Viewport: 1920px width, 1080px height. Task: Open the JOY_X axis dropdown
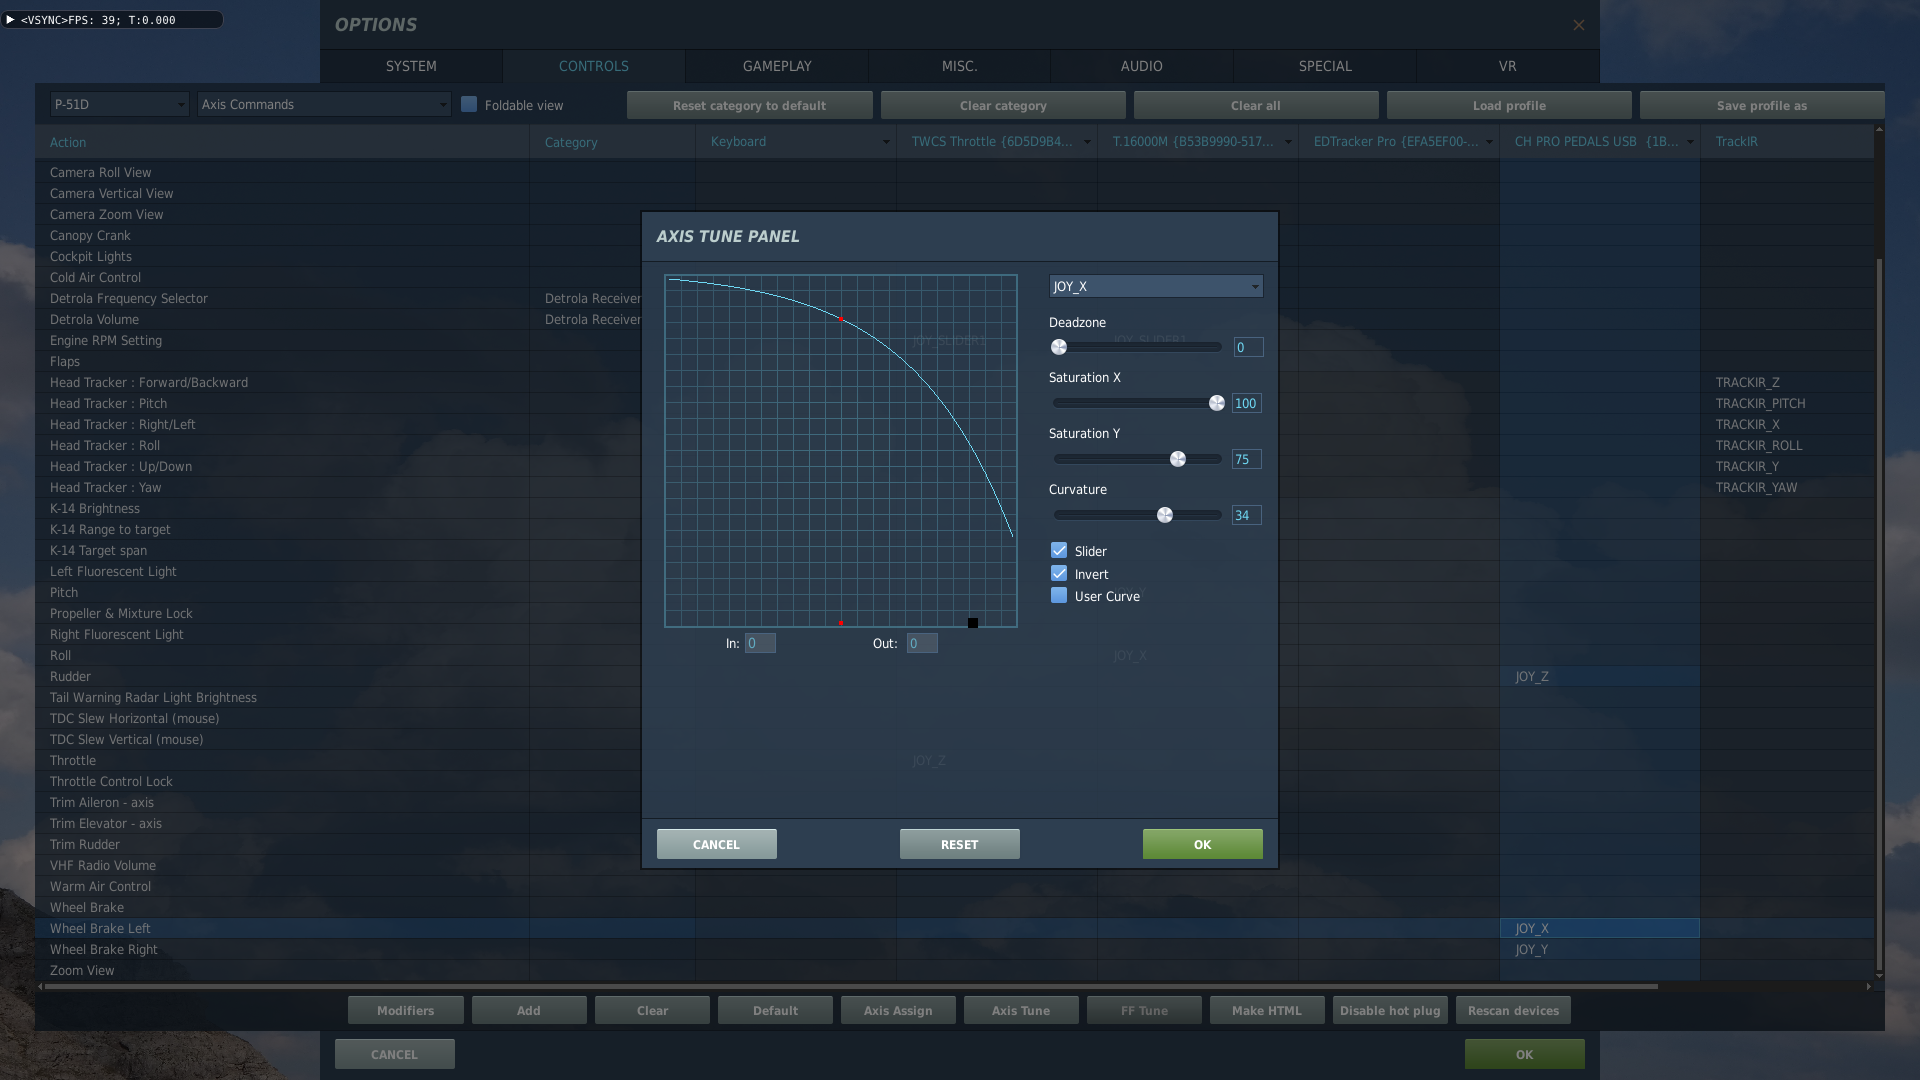pos(1156,286)
